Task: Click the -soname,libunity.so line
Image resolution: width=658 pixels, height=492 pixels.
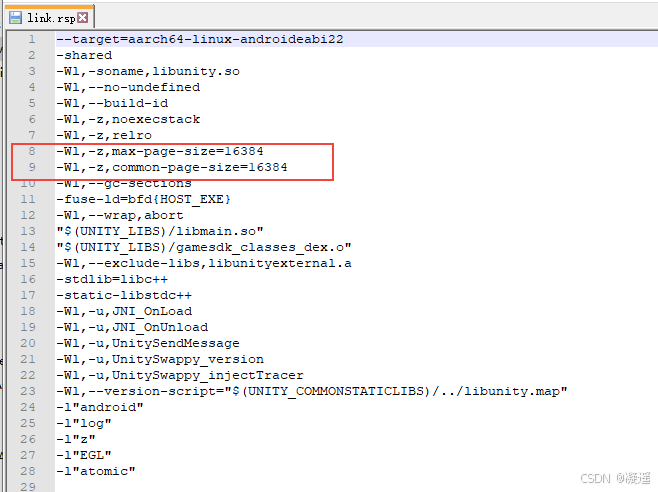Action: [x=148, y=71]
